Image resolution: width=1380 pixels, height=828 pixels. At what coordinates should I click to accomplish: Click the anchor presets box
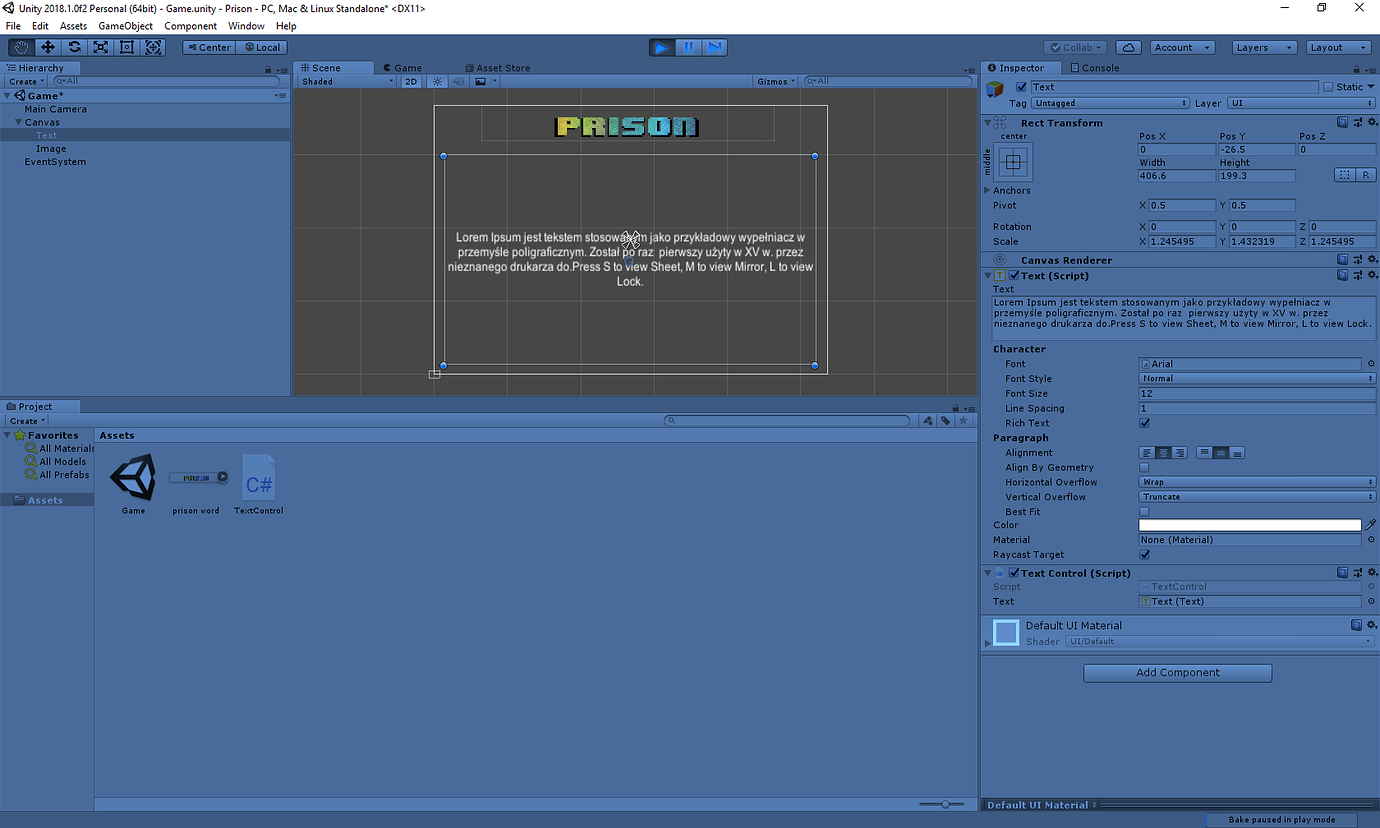[x=1014, y=161]
